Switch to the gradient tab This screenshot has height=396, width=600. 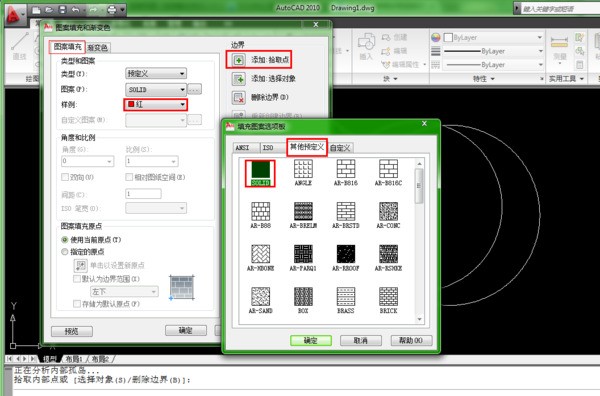pos(98,47)
